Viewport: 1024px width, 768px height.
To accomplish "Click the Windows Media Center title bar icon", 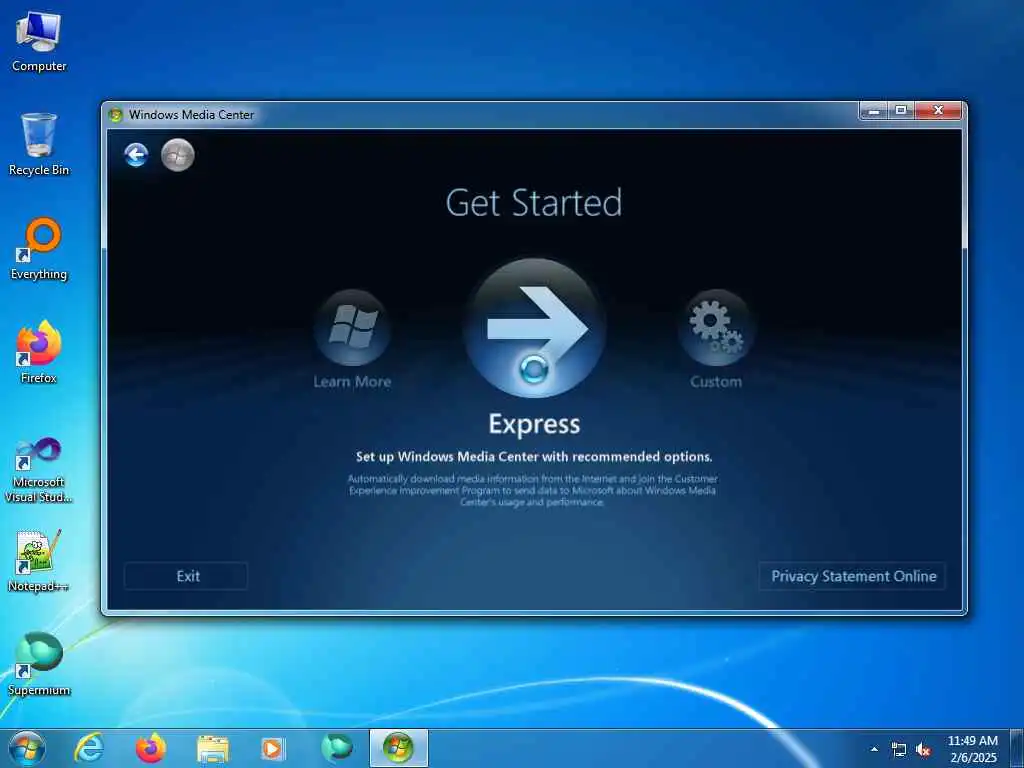I will tap(116, 115).
